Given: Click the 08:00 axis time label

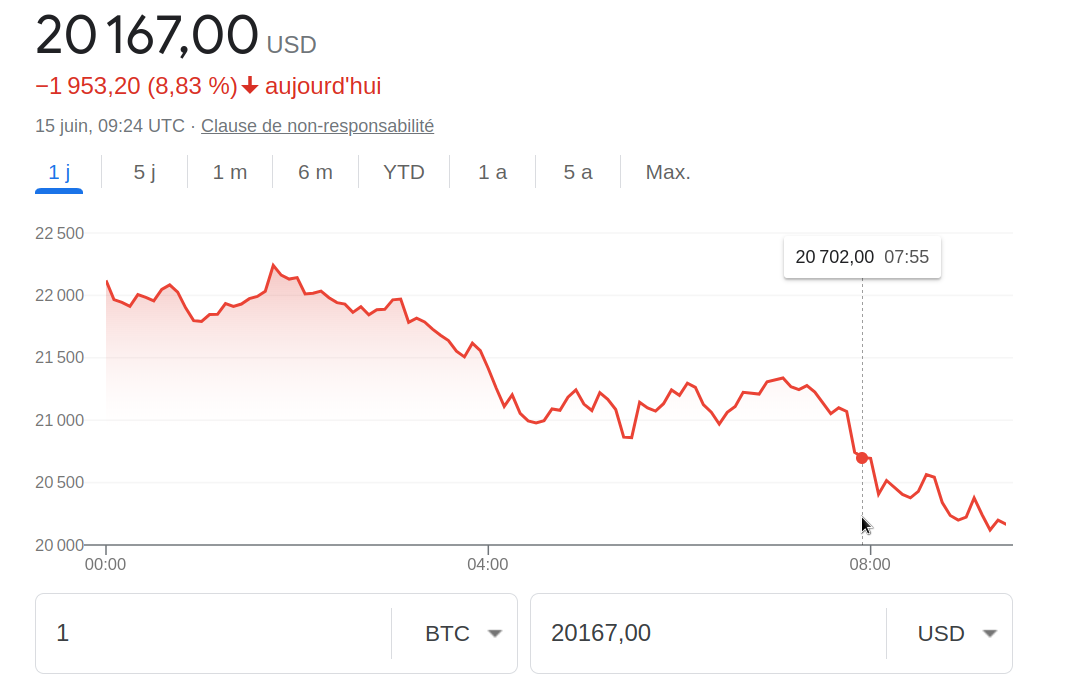Looking at the screenshot, I should click(870, 564).
